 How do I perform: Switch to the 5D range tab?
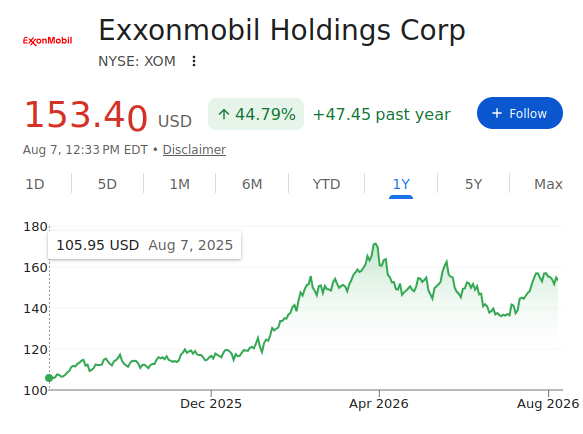[107, 184]
